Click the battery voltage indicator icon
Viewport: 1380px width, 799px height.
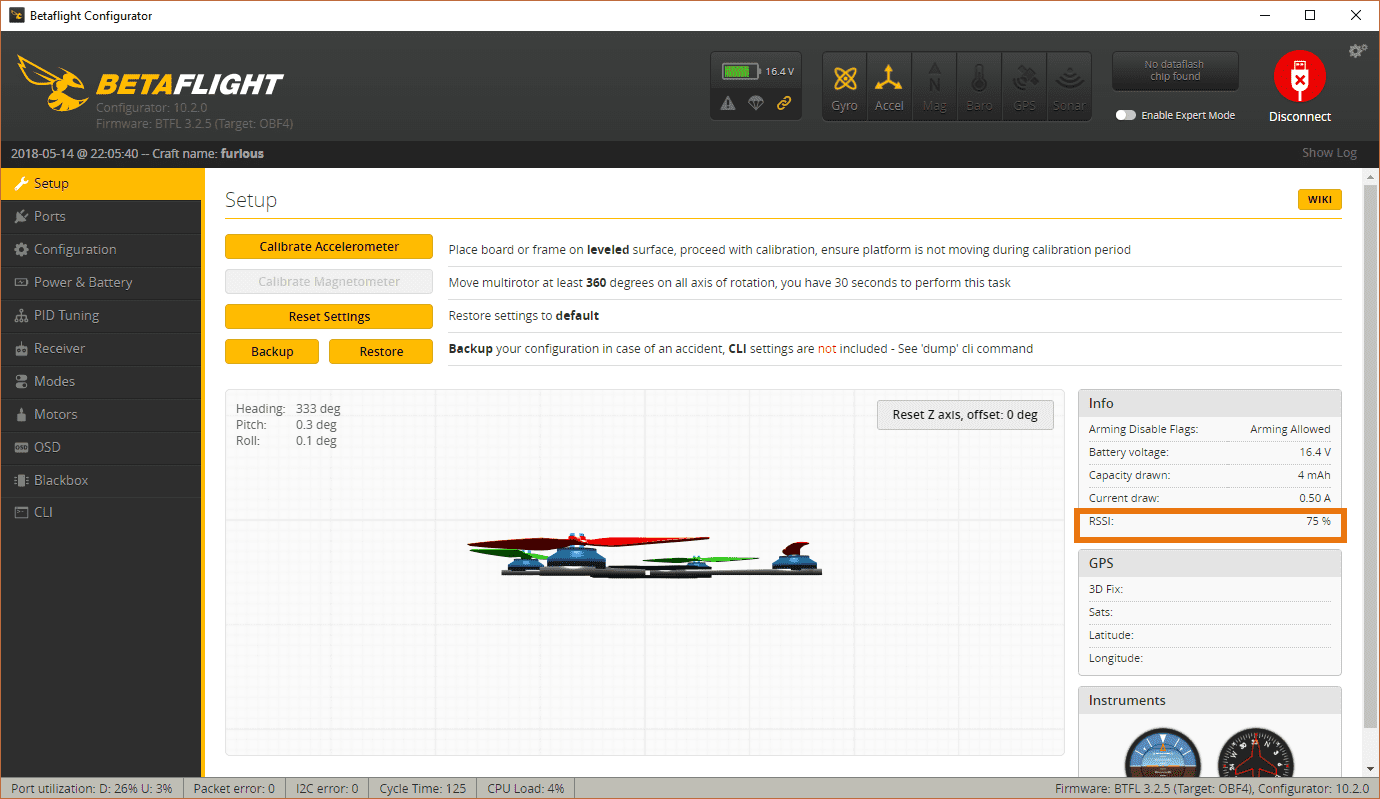[741, 72]
